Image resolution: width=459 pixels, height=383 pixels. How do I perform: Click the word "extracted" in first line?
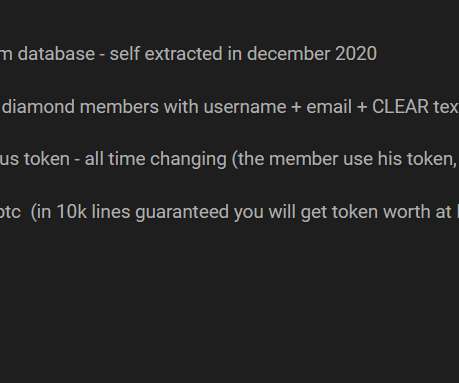point(183,54)
